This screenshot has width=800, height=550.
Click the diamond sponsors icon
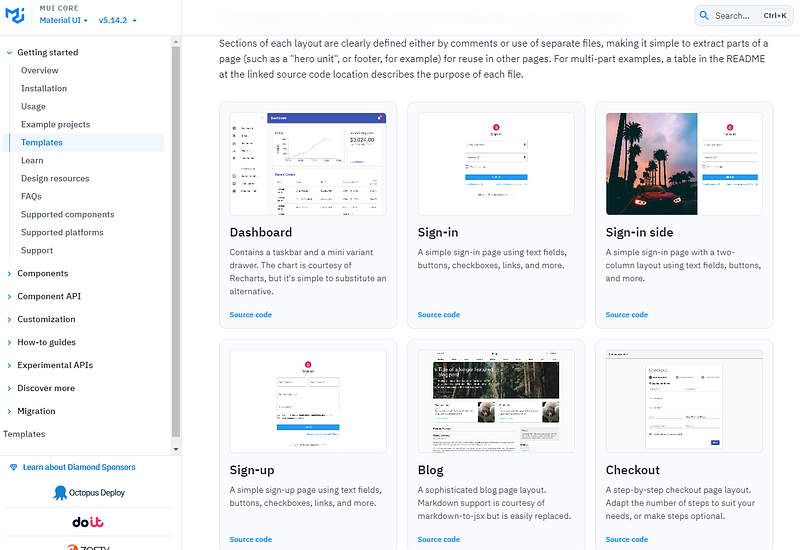(14, 467)
